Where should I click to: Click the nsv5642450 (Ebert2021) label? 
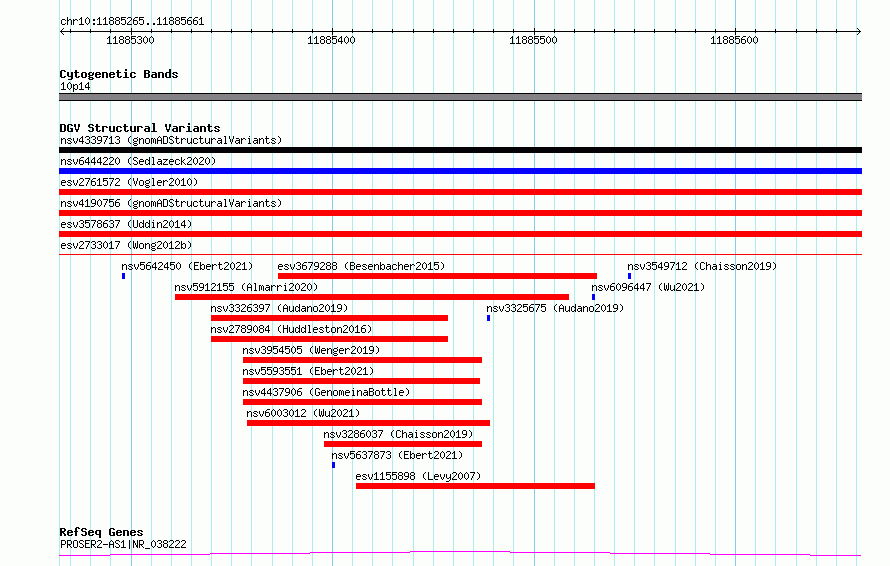click(187, 266)
